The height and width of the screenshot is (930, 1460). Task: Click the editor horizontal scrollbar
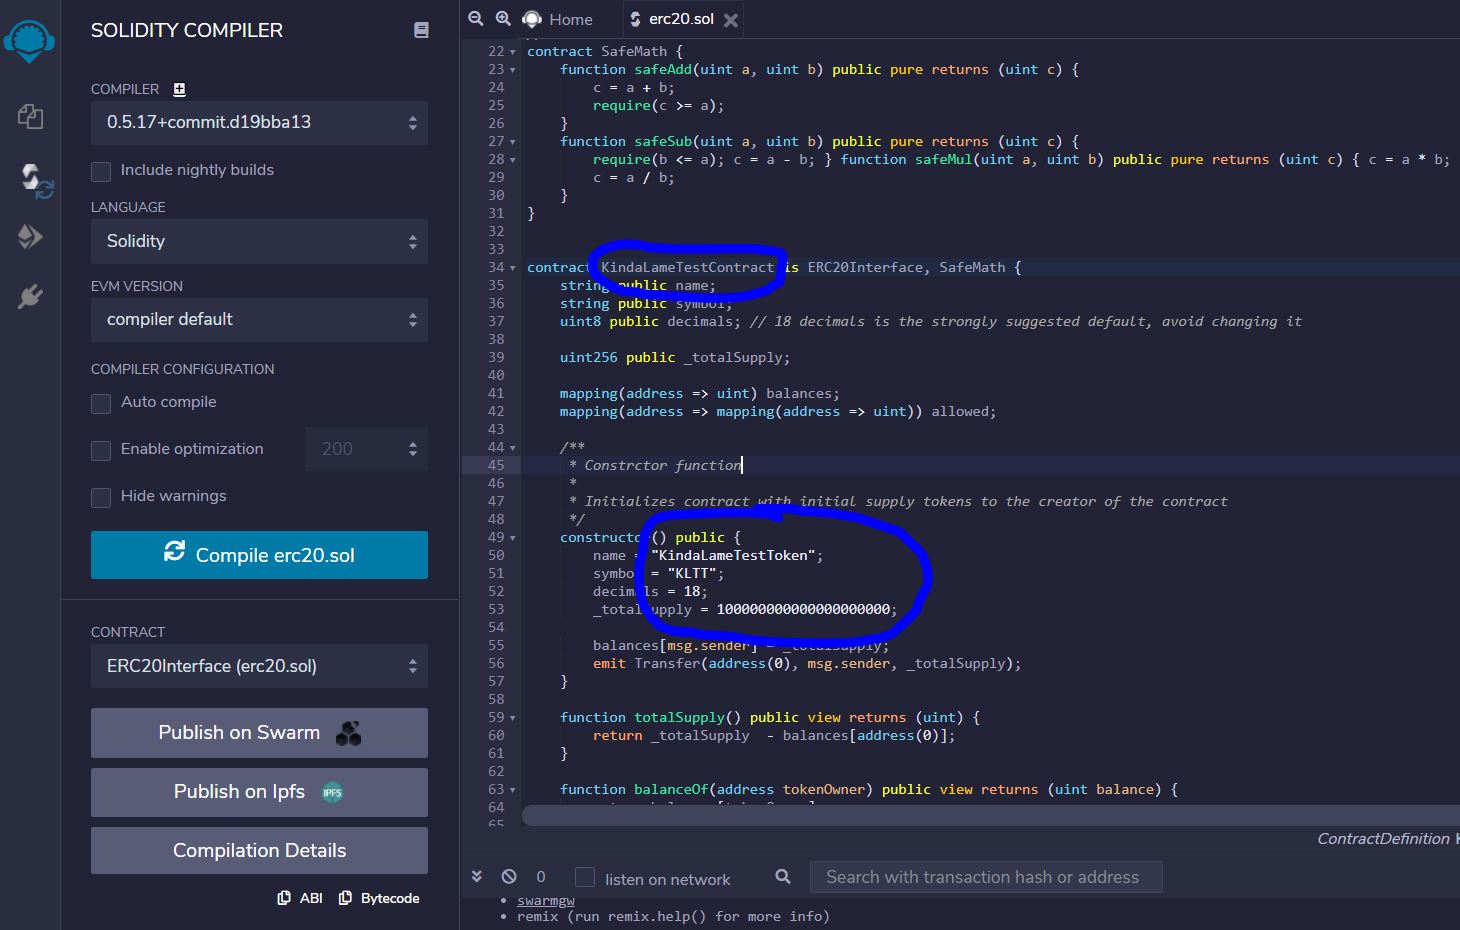coord(990,815)
